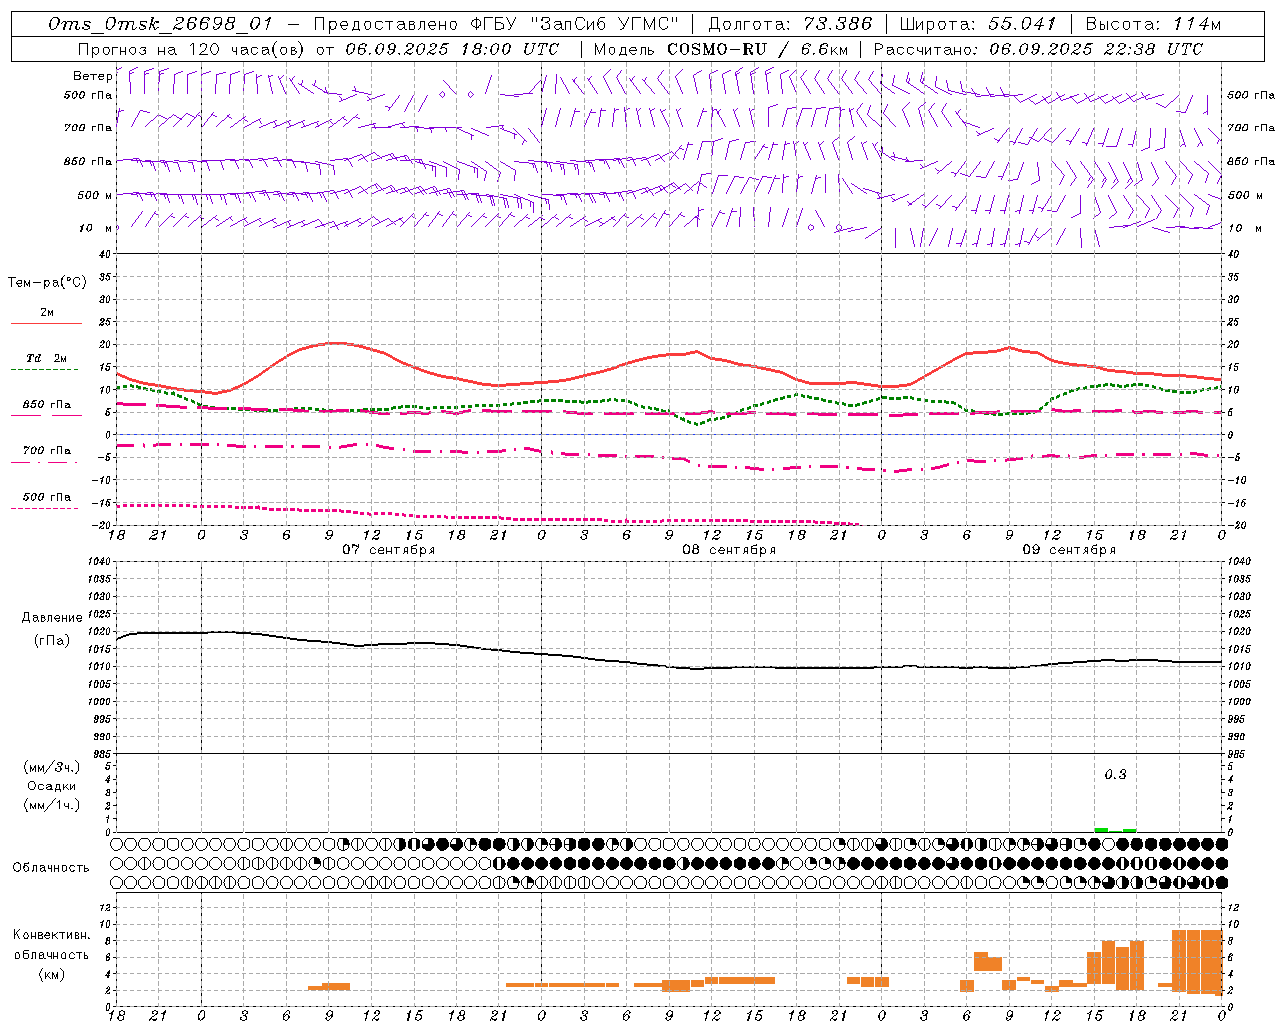Click the forecast start text 06.09.2025 18:00 UTC
This screenshot has height=1024, width=1280.
coord(452,49)
